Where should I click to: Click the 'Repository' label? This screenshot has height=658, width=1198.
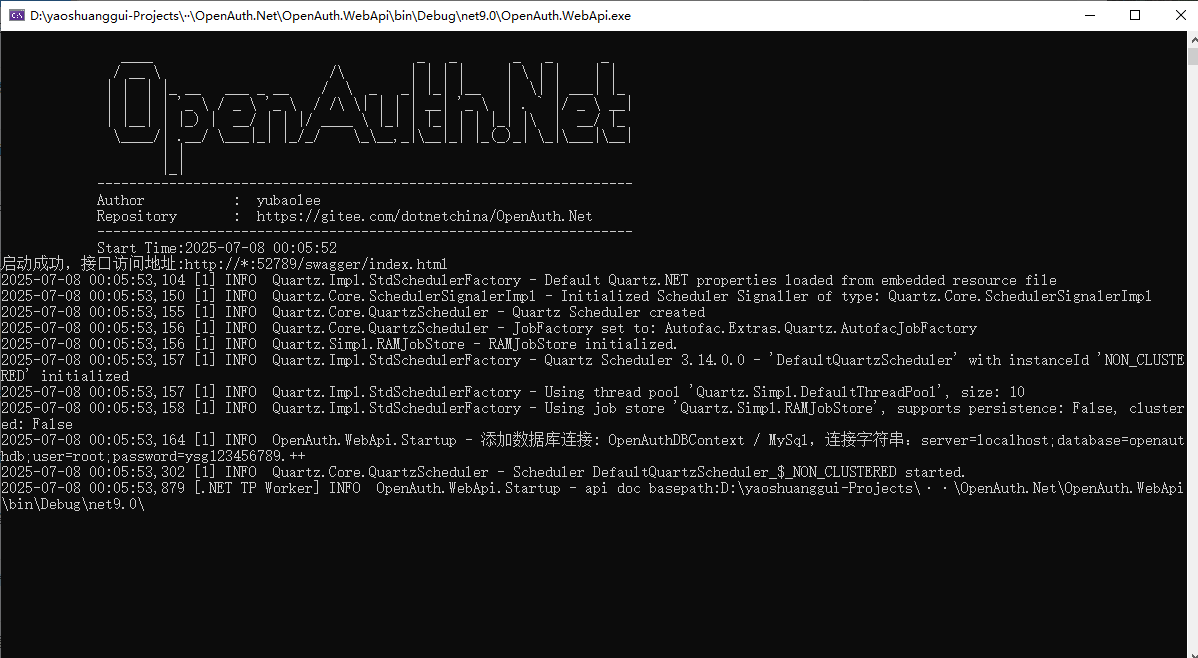(137, 216)
